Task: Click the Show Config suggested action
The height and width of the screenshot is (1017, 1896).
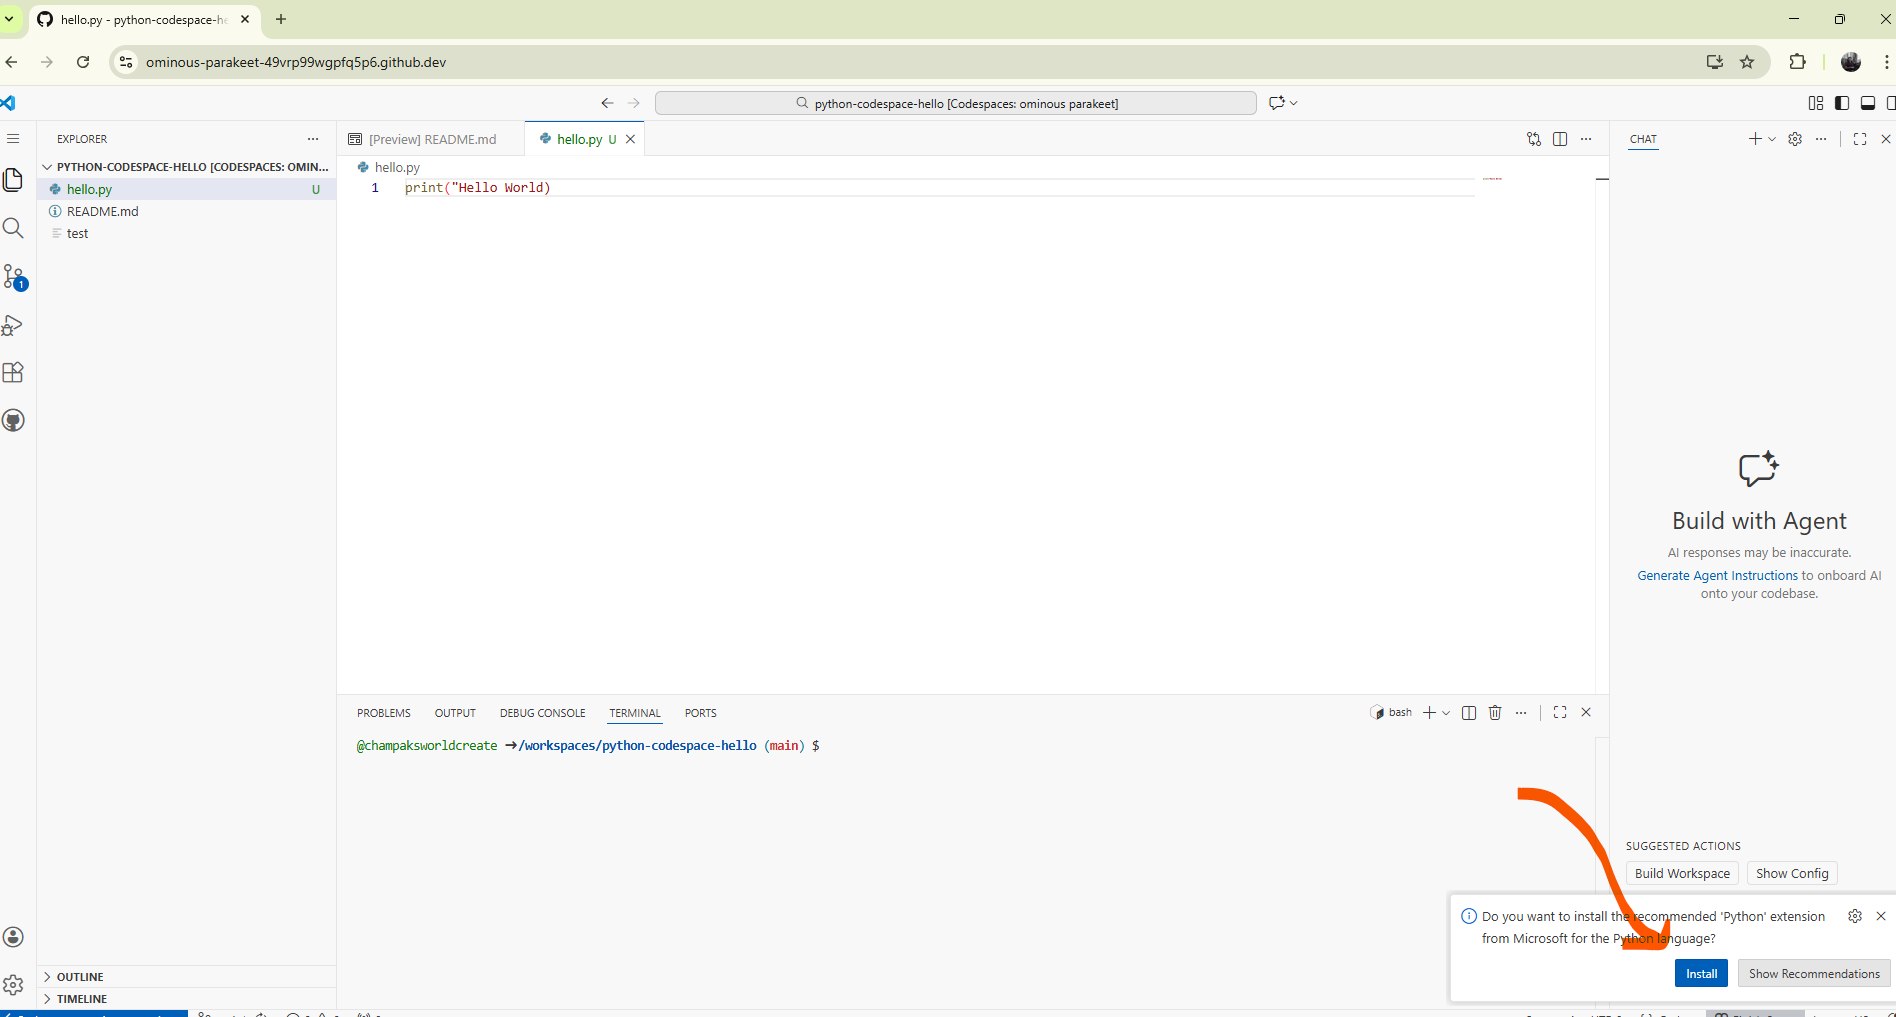Action: [x=1792, y=873]
